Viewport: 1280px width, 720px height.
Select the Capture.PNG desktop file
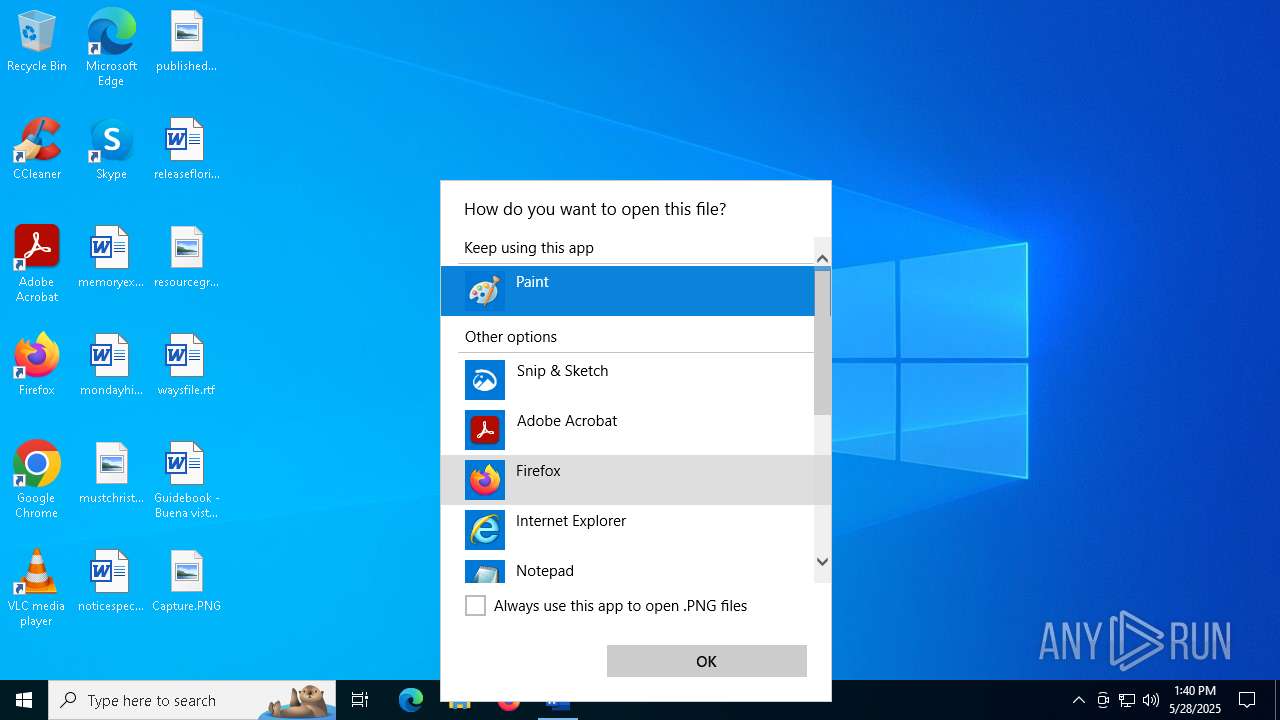186,582
